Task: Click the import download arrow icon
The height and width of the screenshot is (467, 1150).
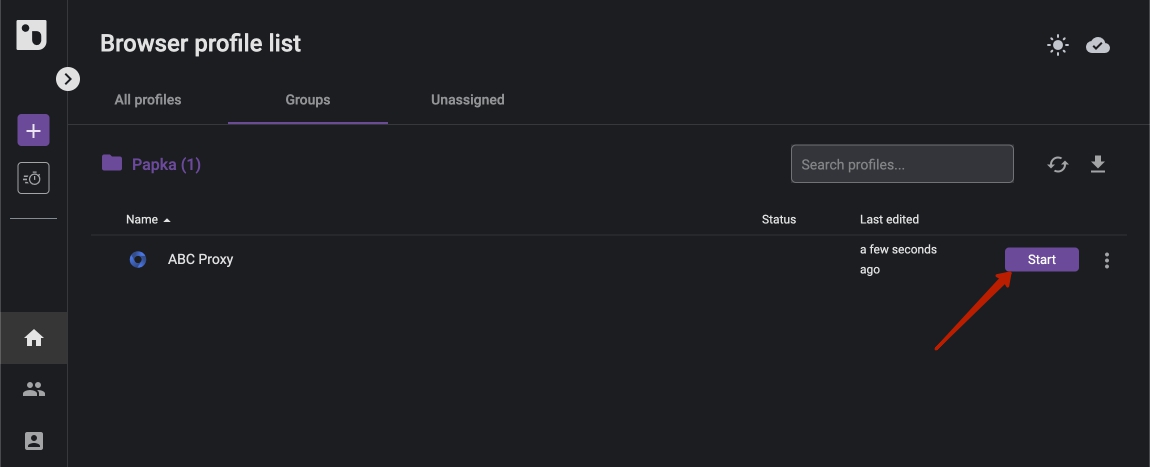Action: point(1098,164)
